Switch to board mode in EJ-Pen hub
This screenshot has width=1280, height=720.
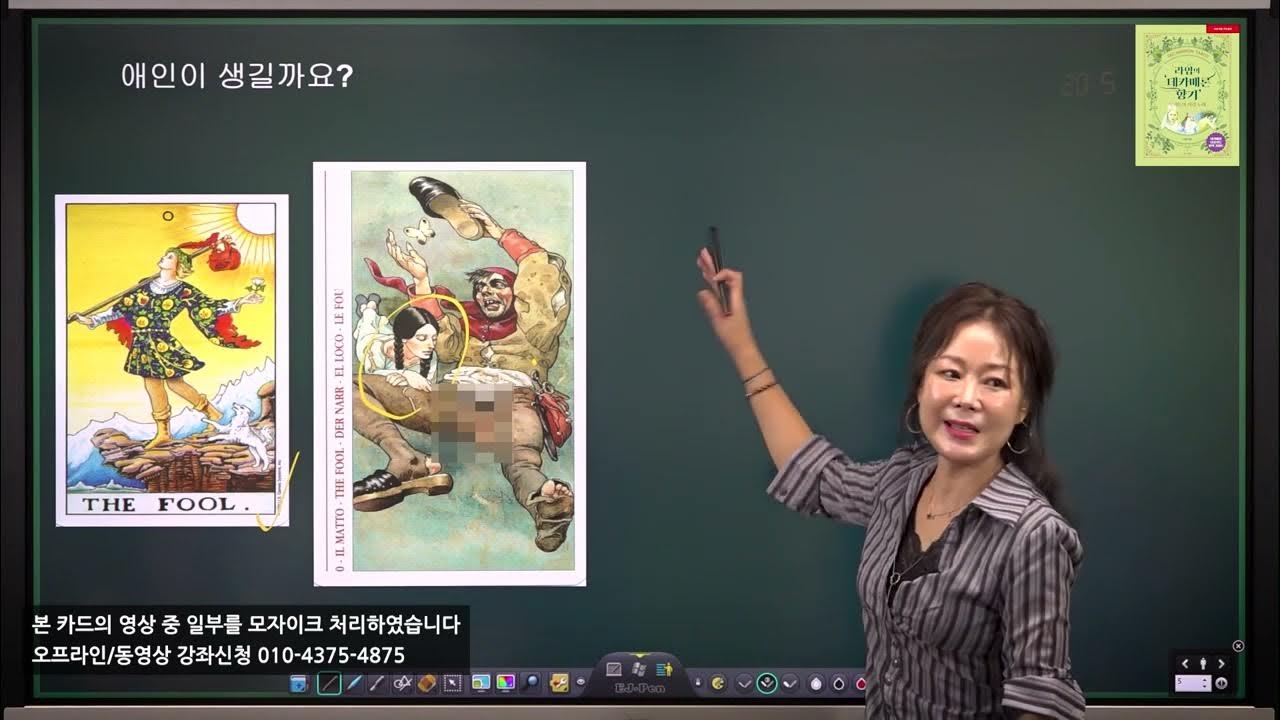[614, 669]
